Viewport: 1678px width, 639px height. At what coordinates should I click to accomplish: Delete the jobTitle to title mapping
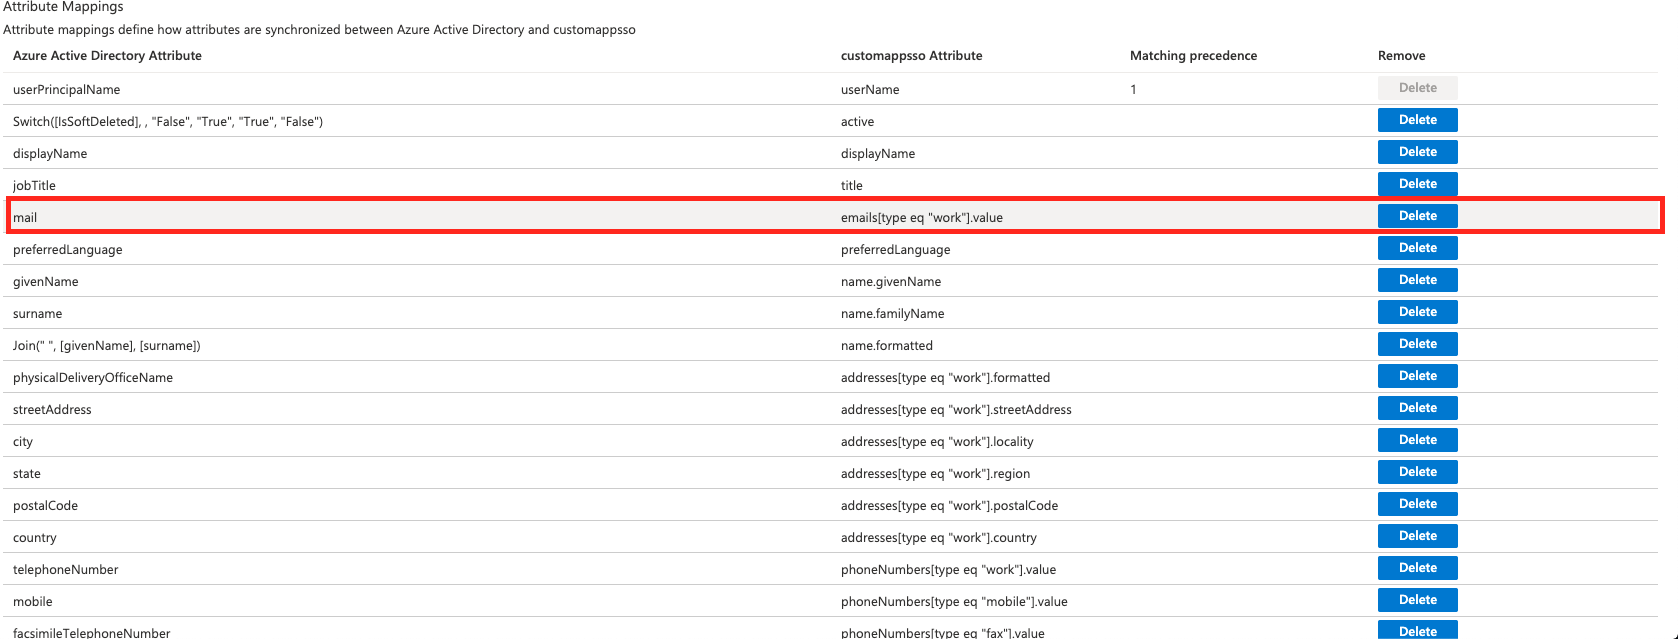pyautogui.click(x=1417, y=184)
